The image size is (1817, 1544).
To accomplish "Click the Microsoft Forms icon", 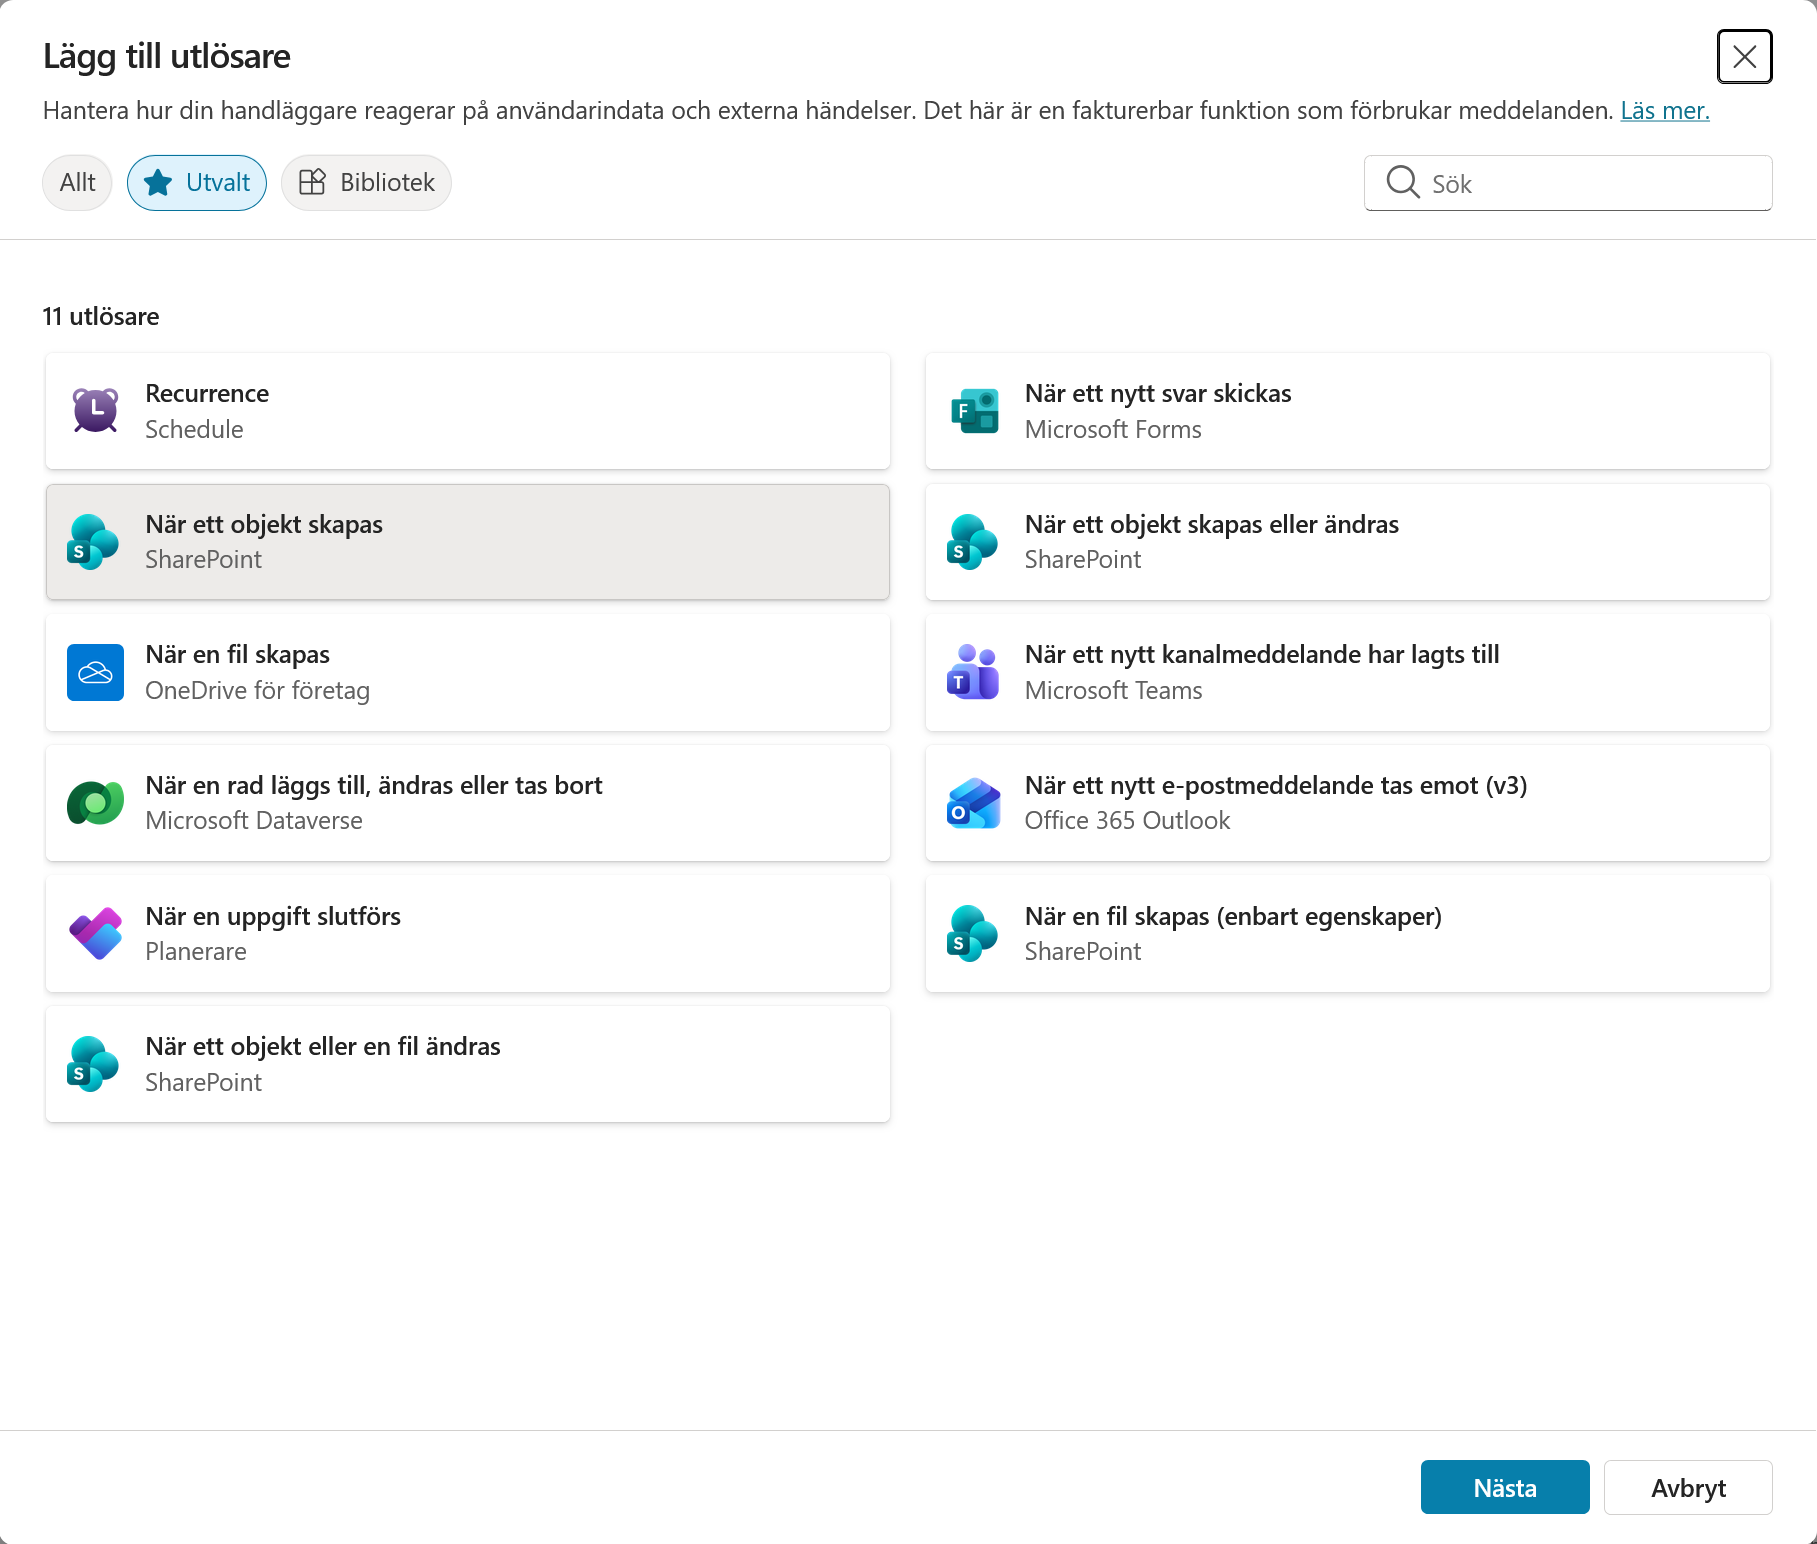I will point(974,411).
